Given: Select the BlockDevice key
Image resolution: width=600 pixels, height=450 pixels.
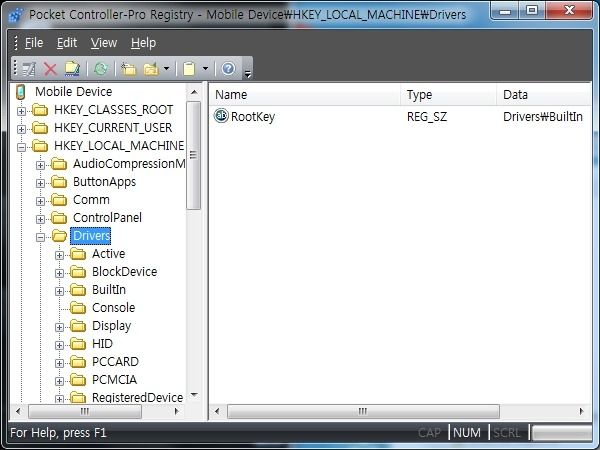Looking at the screenshot, I should [x=124, y=272].
